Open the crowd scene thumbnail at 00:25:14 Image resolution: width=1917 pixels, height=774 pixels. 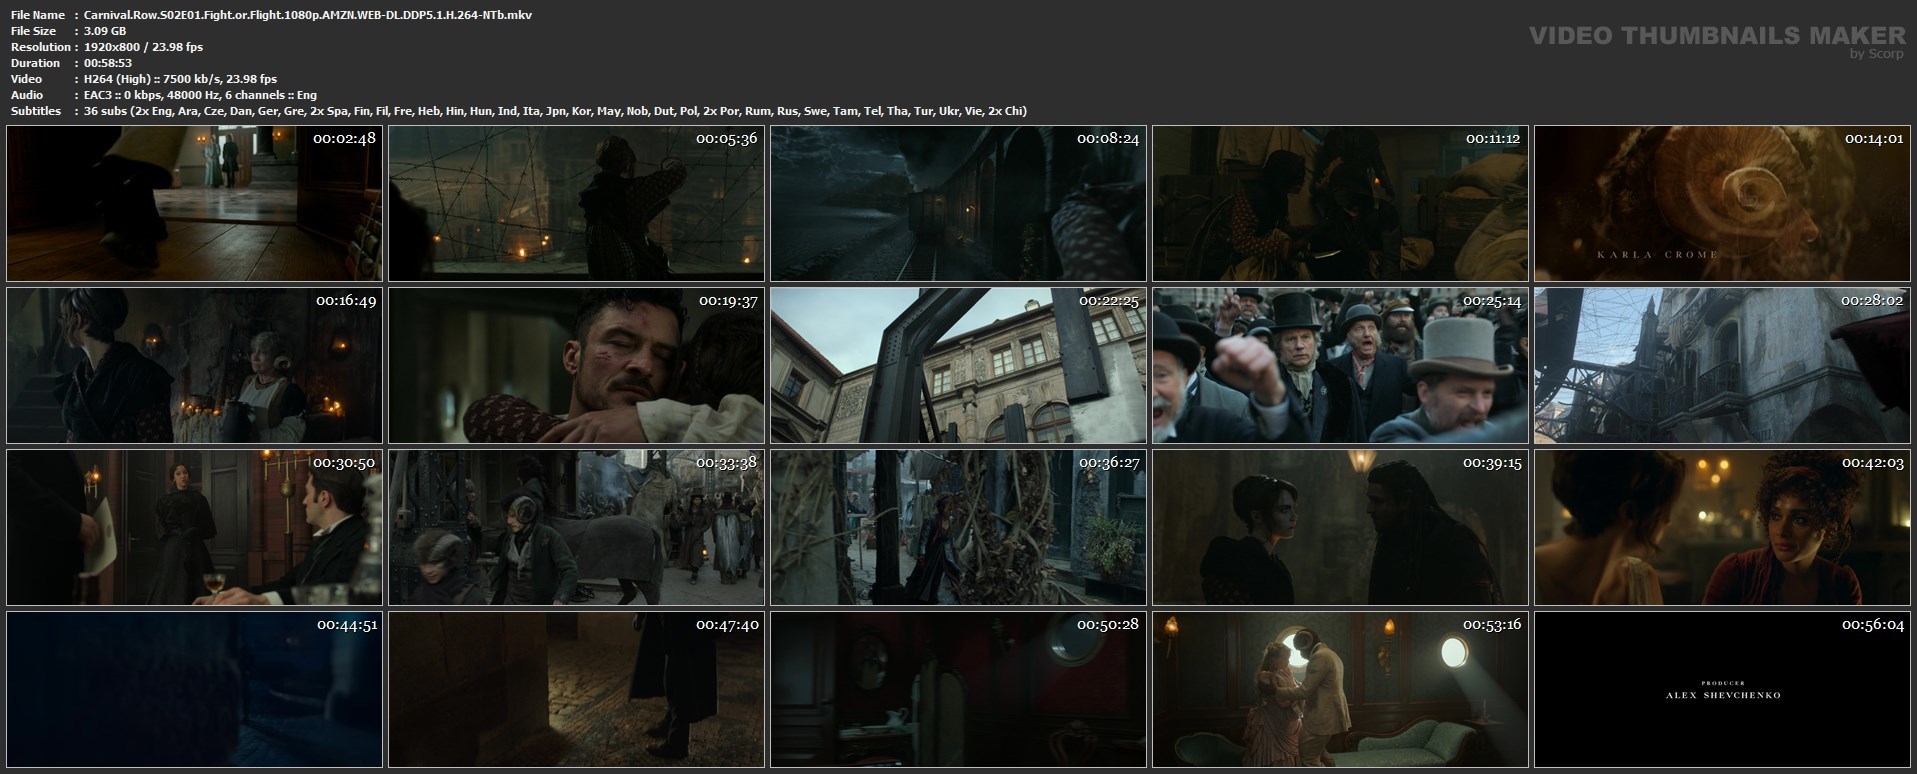pyautogui.click(x=1340, y=366)
